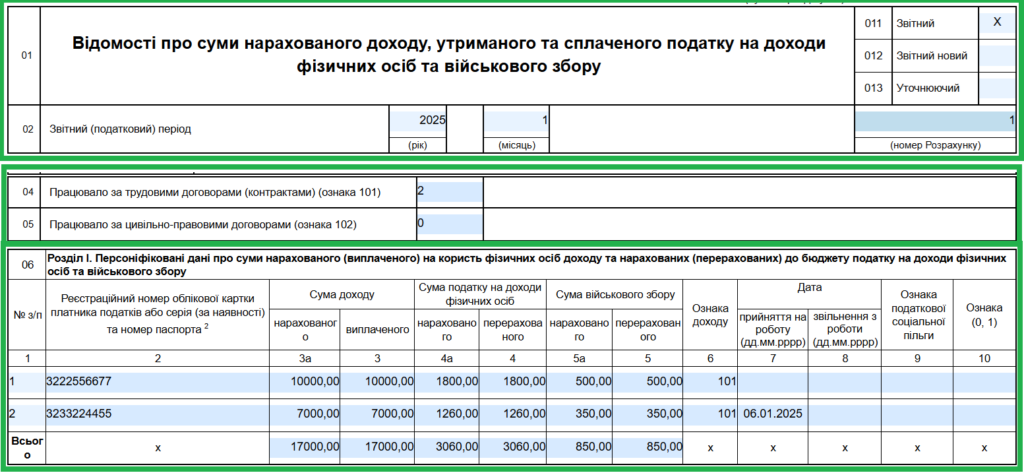Tick the Звітний новий checkbox

[x=996, y=56]
